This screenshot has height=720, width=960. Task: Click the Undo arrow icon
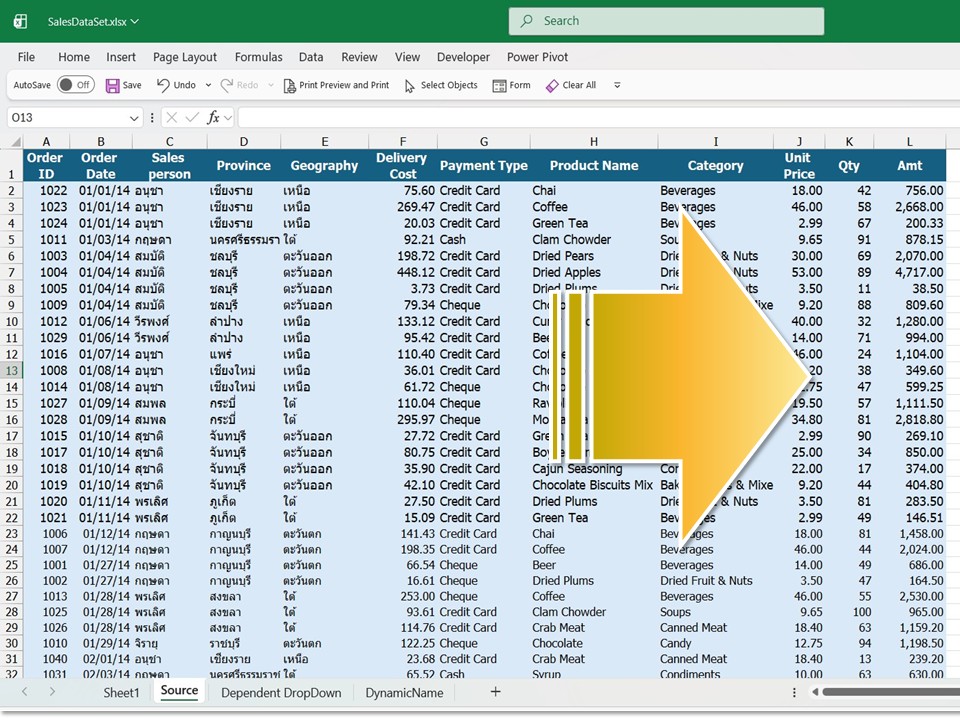[163, 85]
